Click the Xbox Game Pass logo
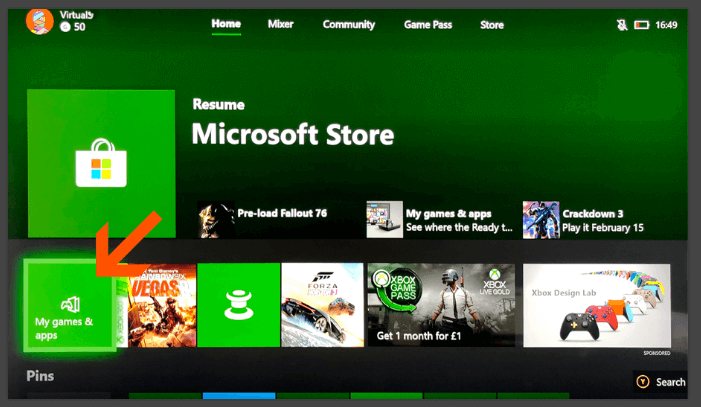Viewport: 701px width, 407px height. [x=395, y=290]
